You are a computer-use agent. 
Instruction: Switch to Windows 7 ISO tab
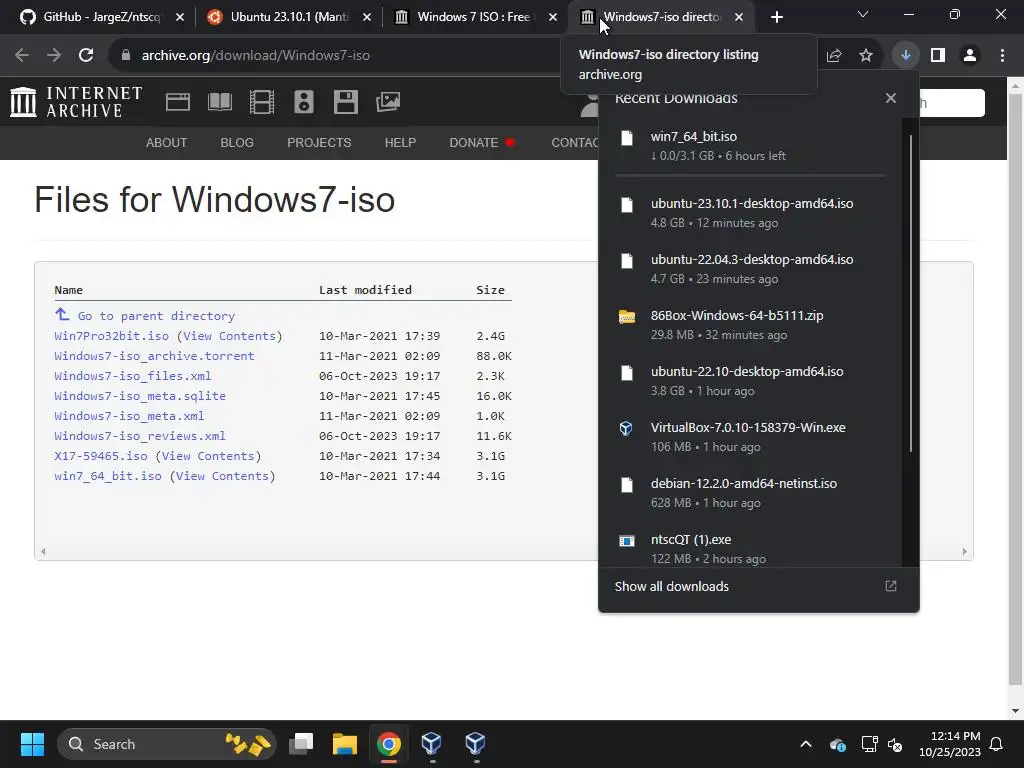pos(475,17)
